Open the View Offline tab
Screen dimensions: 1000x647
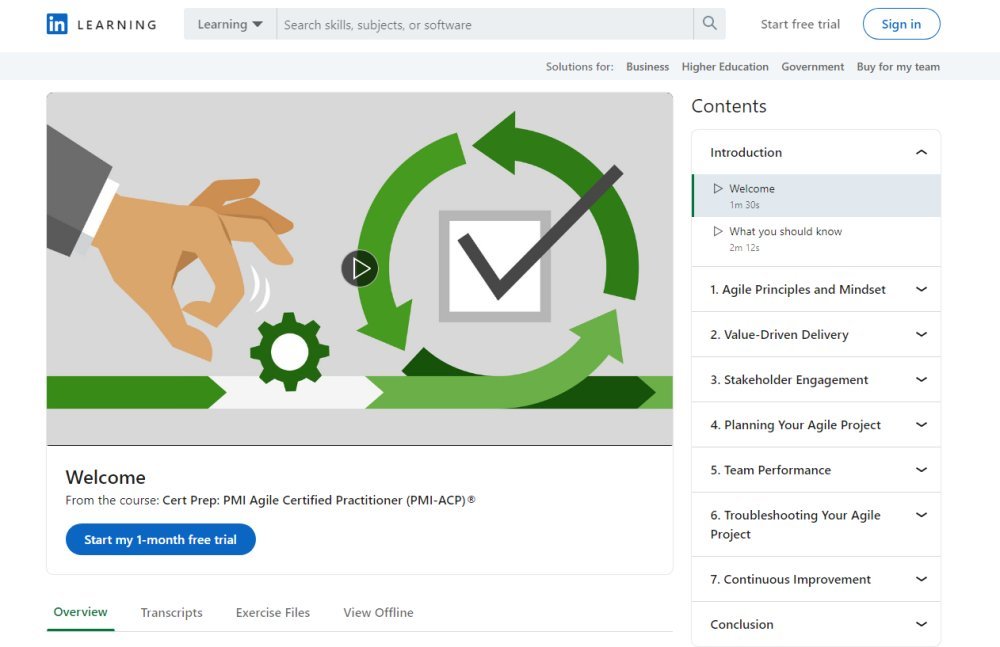tap(378, 613)
